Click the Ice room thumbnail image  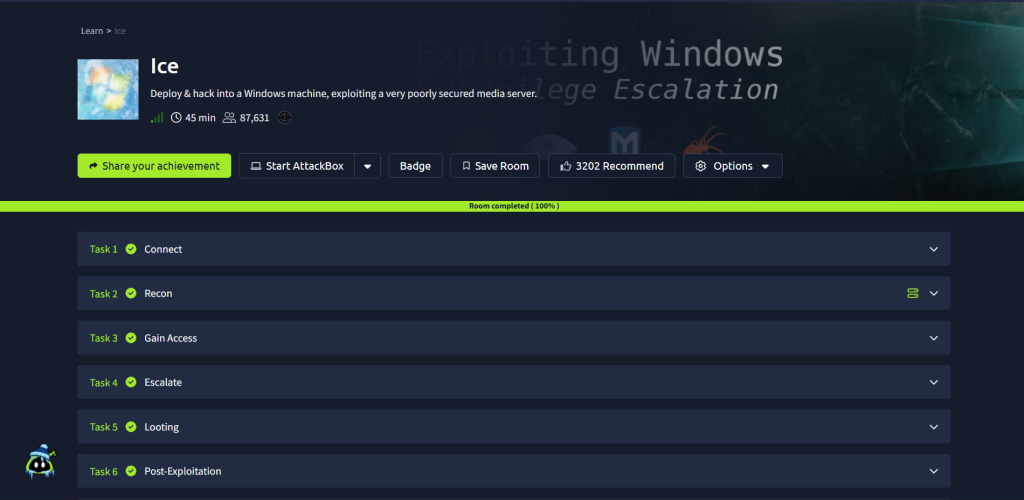(107, 89)
